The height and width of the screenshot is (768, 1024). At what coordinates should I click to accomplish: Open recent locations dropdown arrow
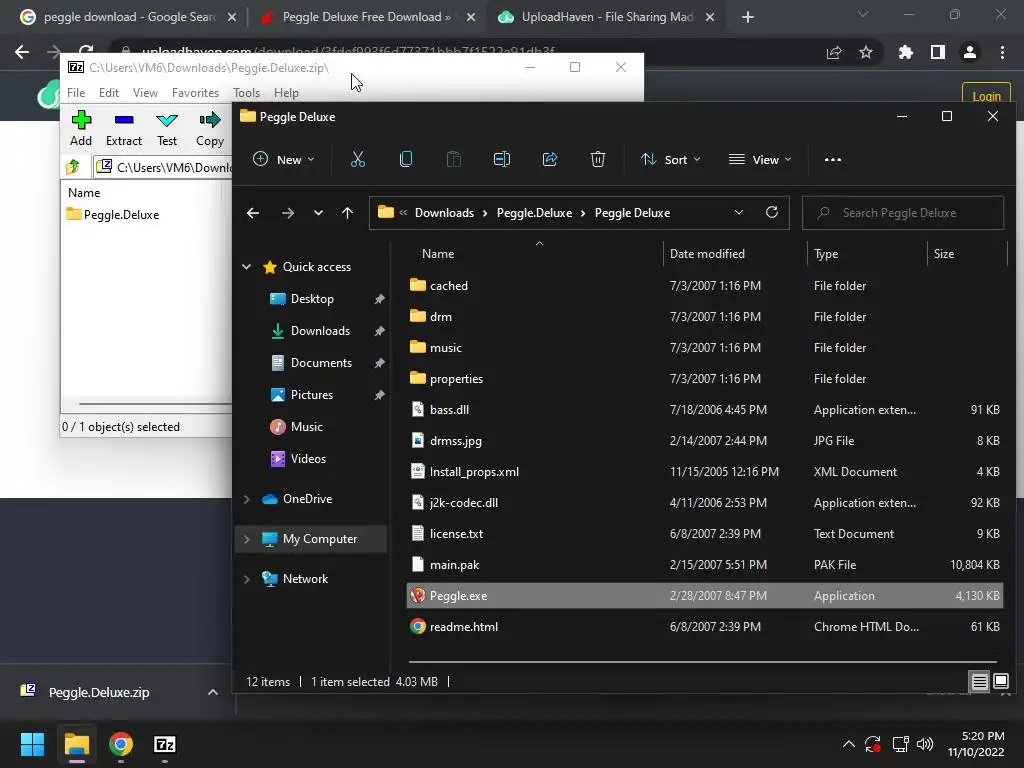click(x=318, y=213)
